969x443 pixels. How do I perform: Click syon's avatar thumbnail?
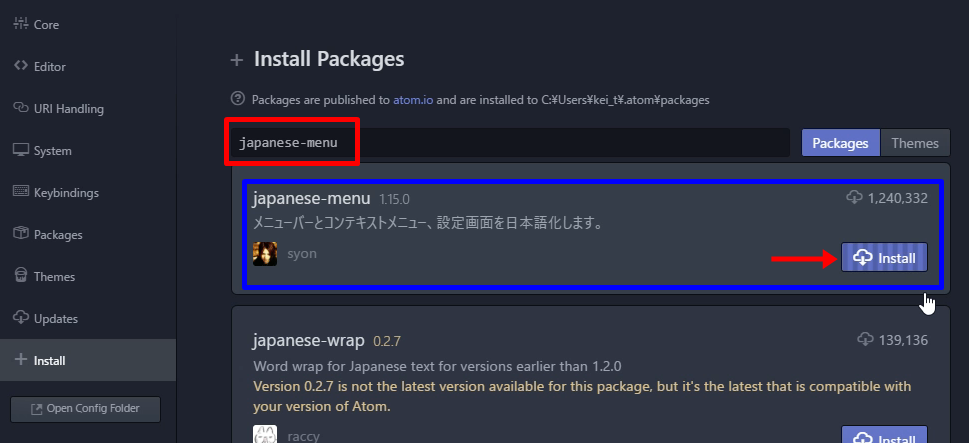pyautogui.click(x=264, y=254)
